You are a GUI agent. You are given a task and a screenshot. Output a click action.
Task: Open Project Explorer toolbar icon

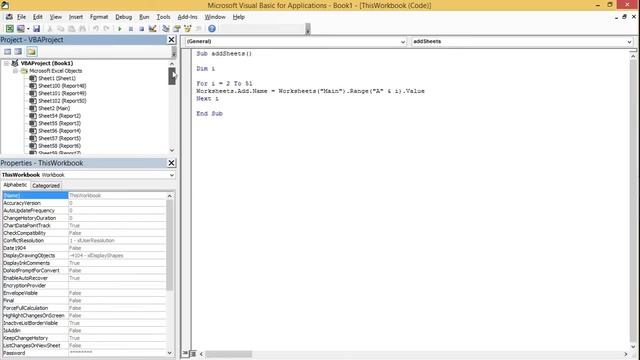pos(166,29)
